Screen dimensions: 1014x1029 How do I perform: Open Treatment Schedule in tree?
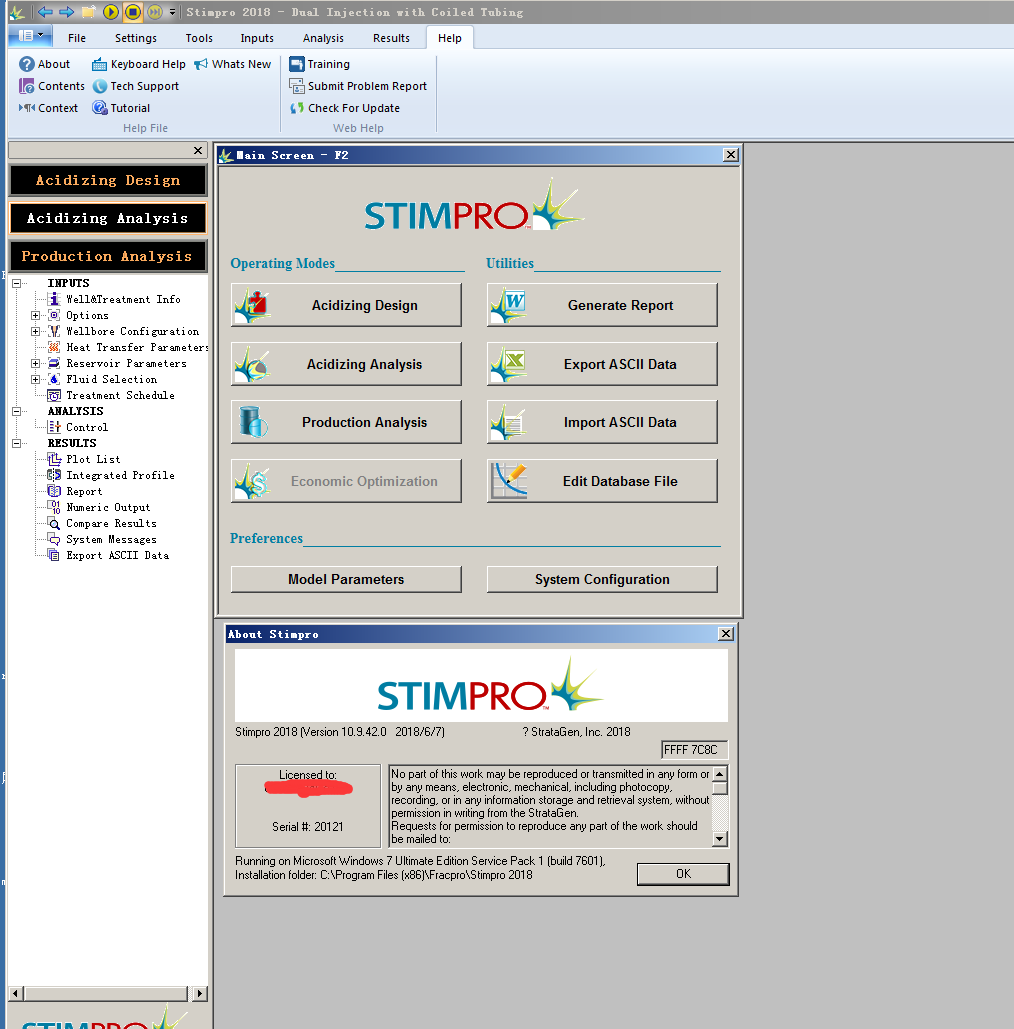(120, 395)
